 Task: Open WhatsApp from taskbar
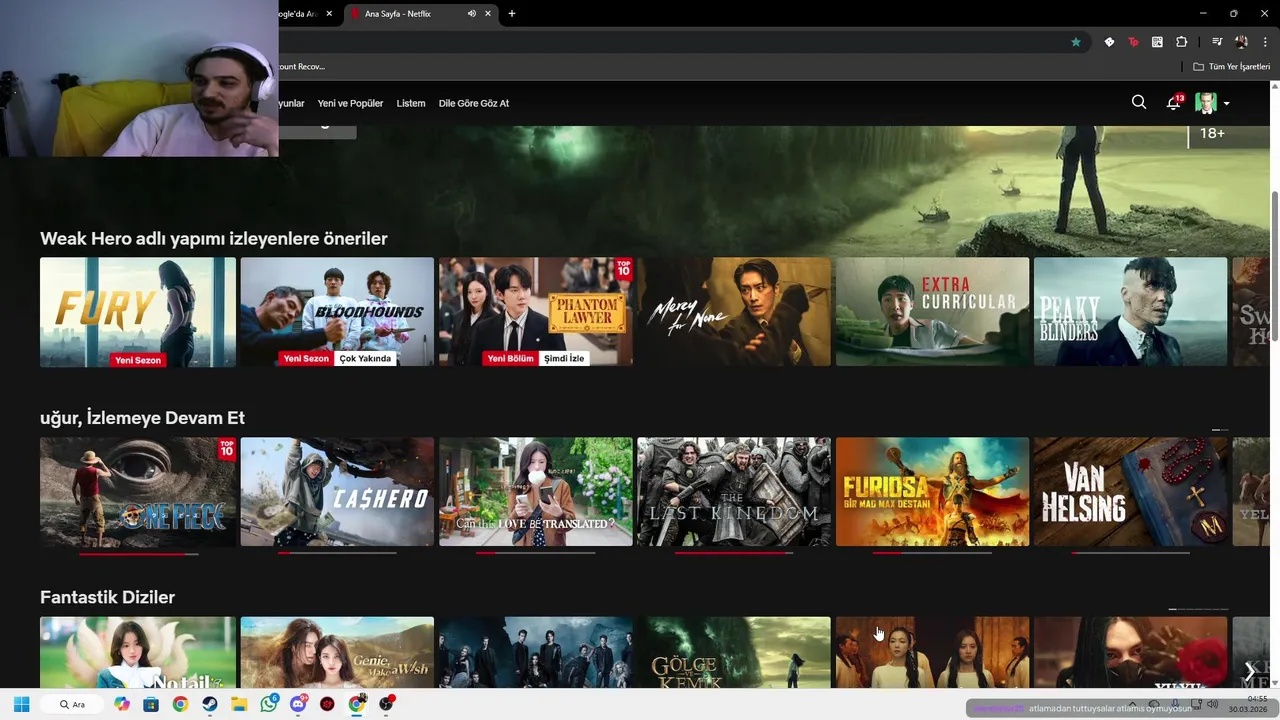click(269, 704)
